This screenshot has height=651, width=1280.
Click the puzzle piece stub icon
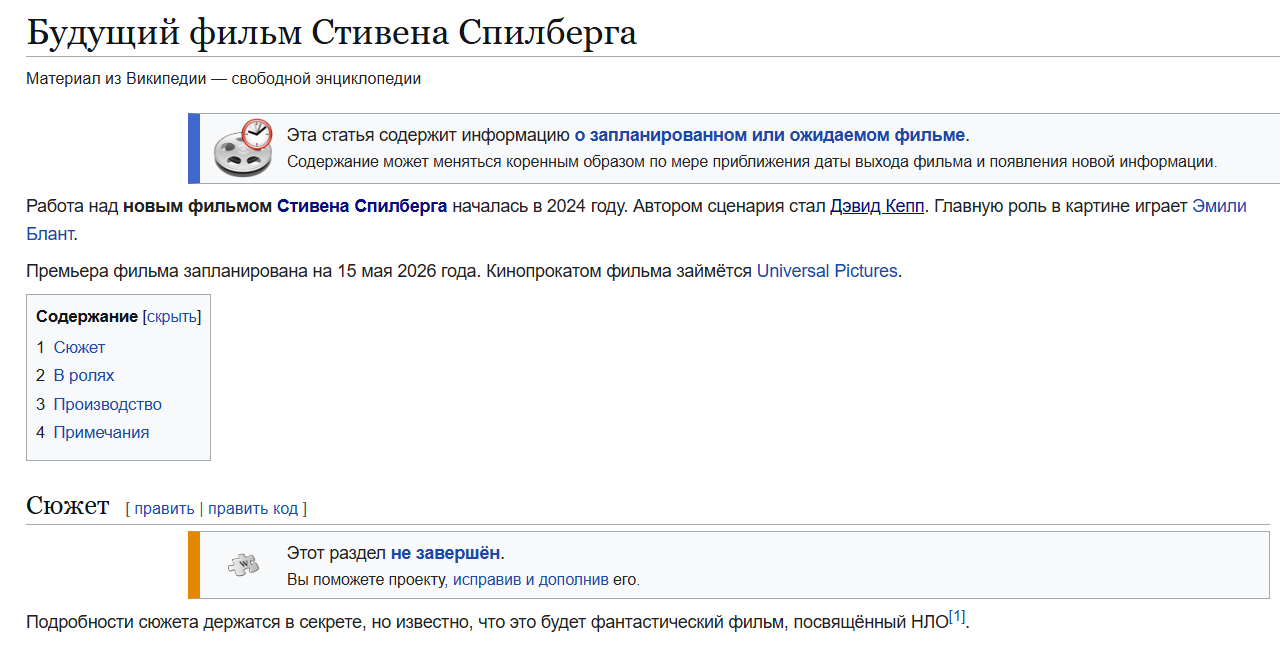pyautogui.click(x=243, y=565)
